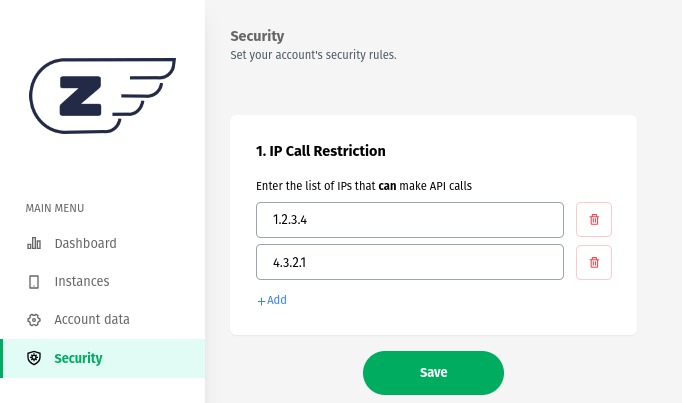Open Account data page
This screenshot has width=682, height=403.
92,320
